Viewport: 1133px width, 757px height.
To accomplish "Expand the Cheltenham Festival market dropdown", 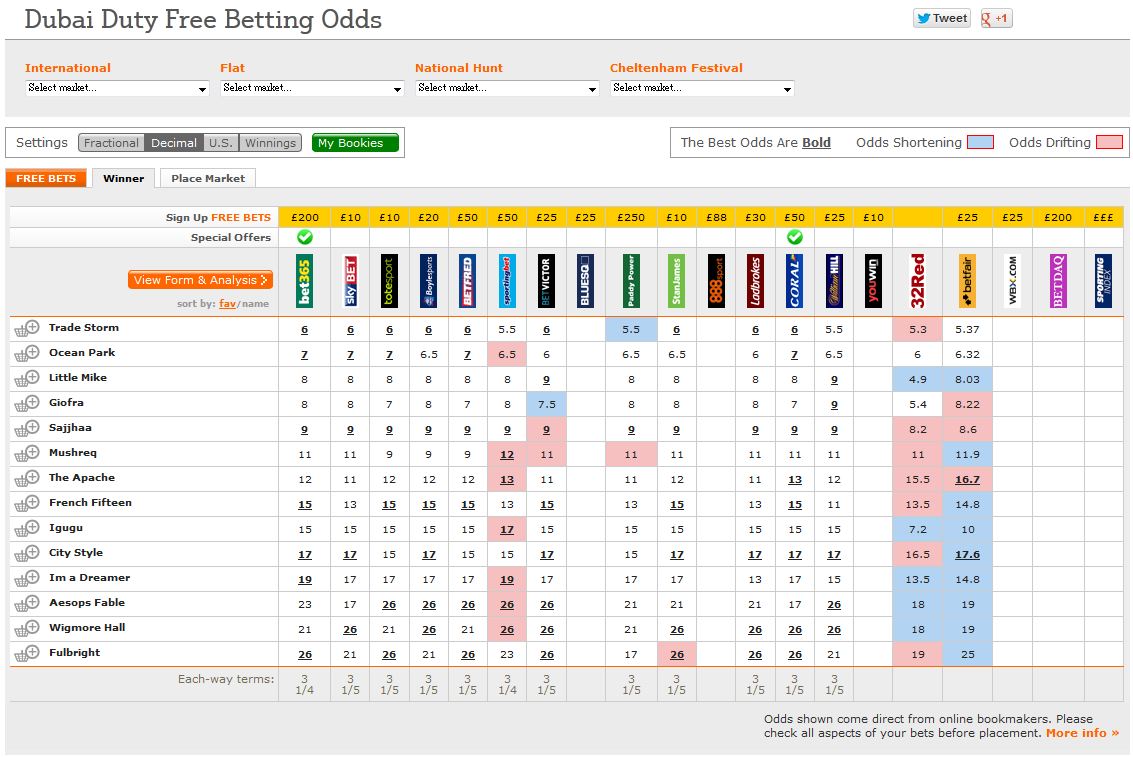I will (x=702, y=88).
